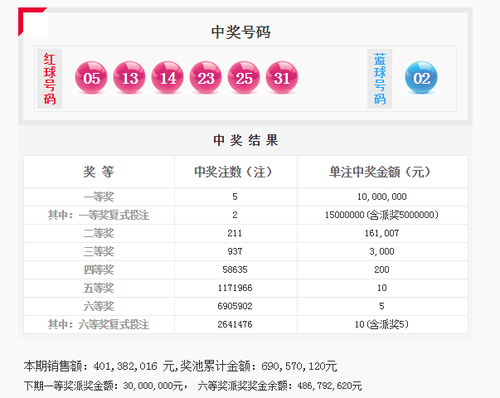Click the second prize count 211
500x398 pixels.
(235, 233)
